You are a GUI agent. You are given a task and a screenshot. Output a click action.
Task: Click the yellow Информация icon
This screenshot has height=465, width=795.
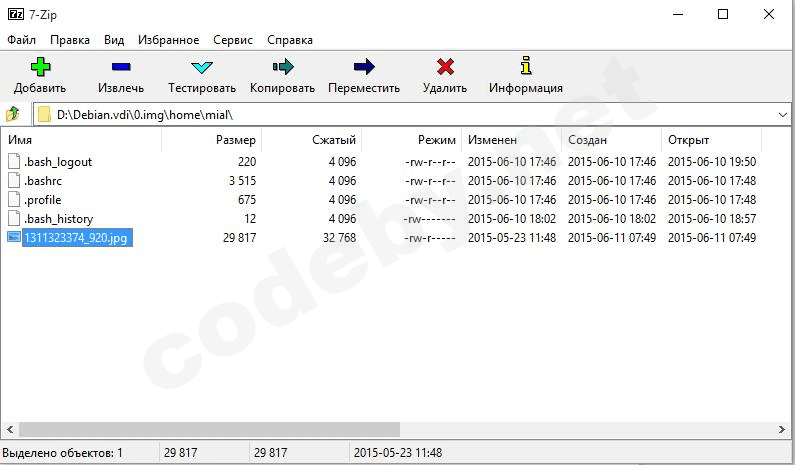[x=526, y=65]
